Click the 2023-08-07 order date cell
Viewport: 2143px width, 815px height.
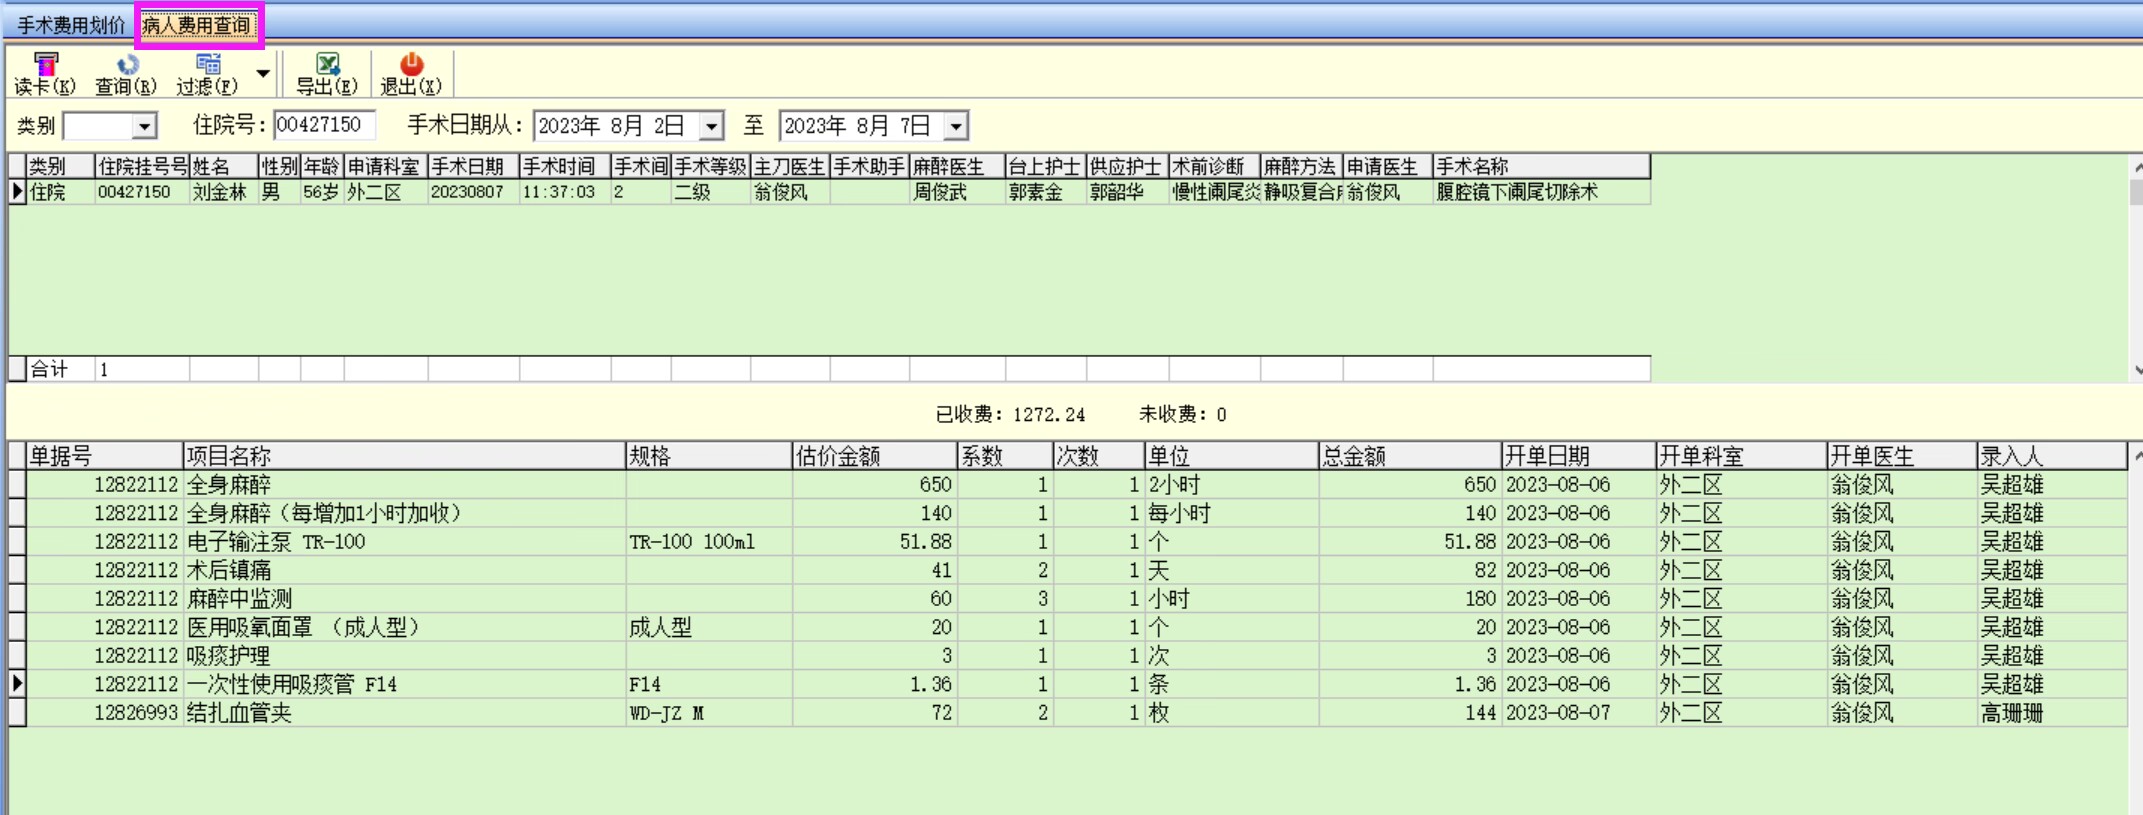coord(1578,713)
